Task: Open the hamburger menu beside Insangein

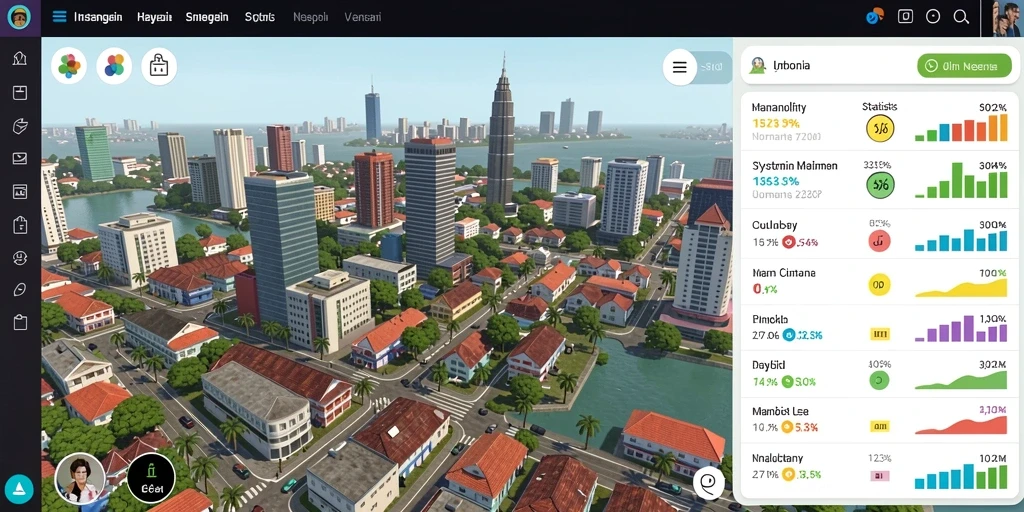Action: [x=59, y=17]
